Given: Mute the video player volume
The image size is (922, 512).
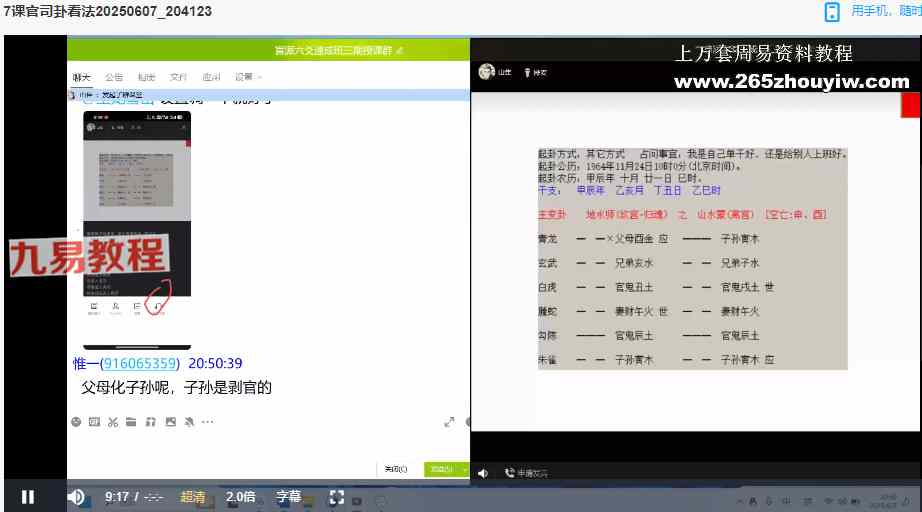Looking at the screenshot, I should (76, 497).
